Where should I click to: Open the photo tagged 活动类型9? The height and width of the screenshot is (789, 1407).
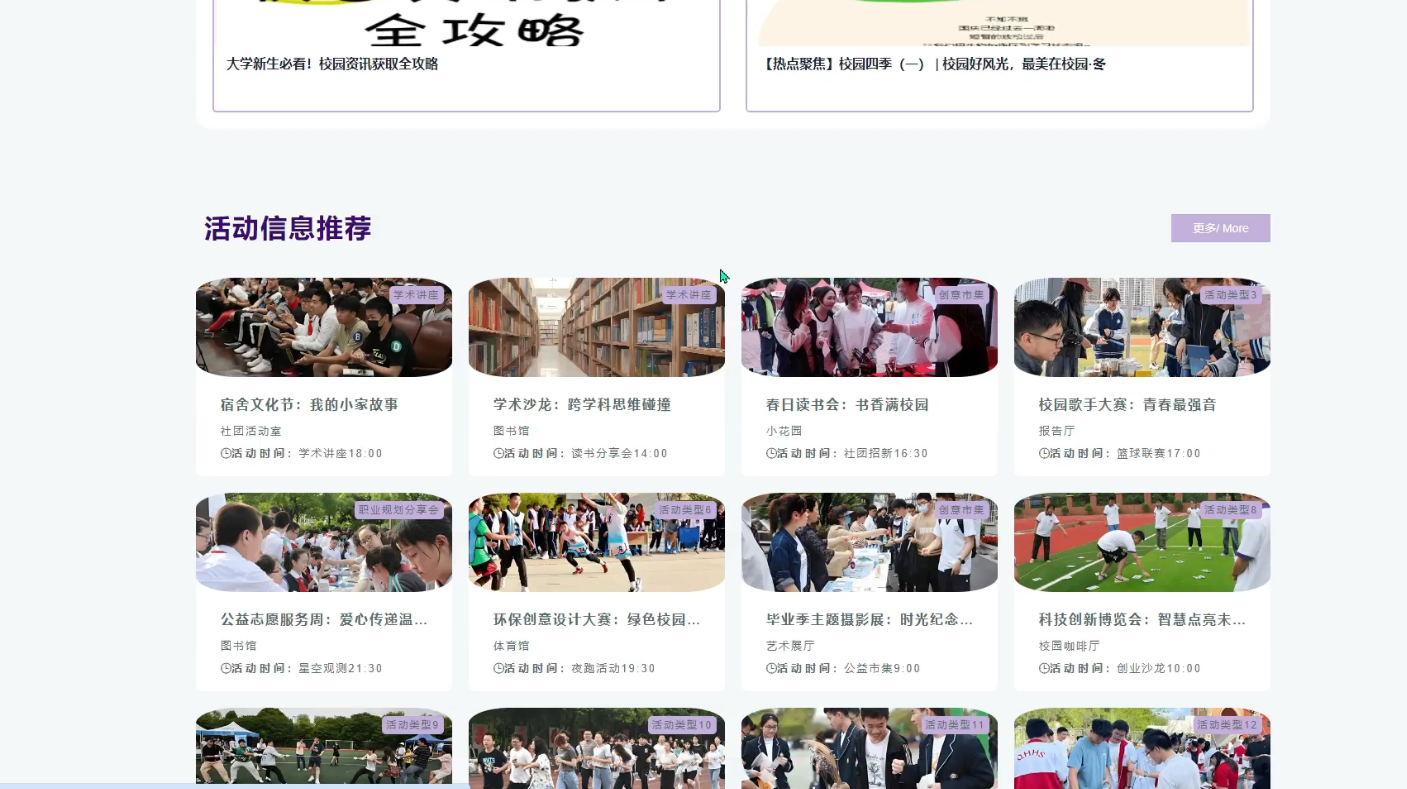324,748
